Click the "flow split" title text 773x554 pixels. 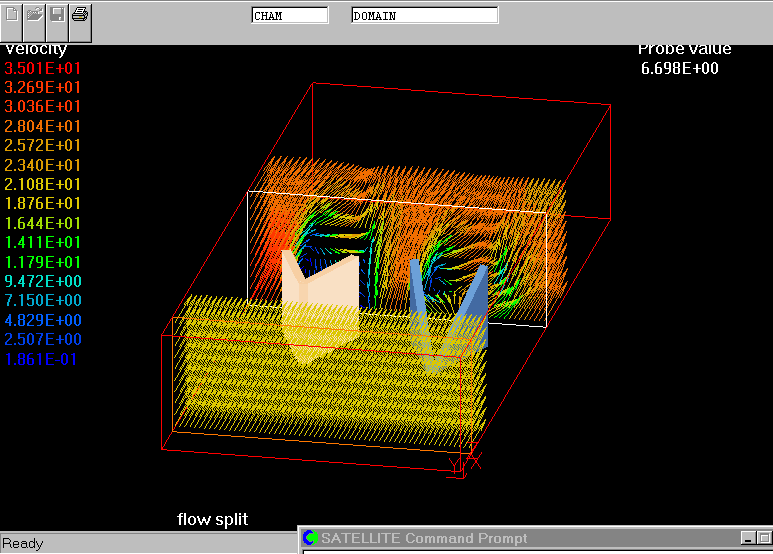pos(212,519)
